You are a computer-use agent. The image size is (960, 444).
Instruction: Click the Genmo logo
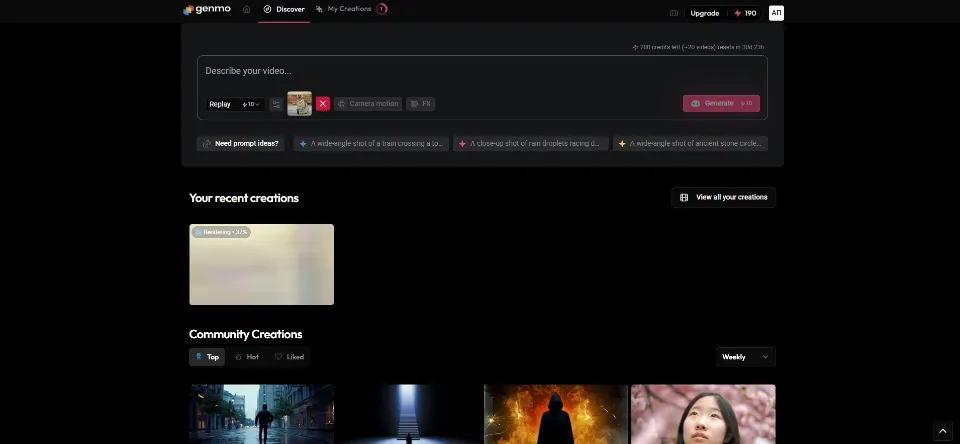207,10
